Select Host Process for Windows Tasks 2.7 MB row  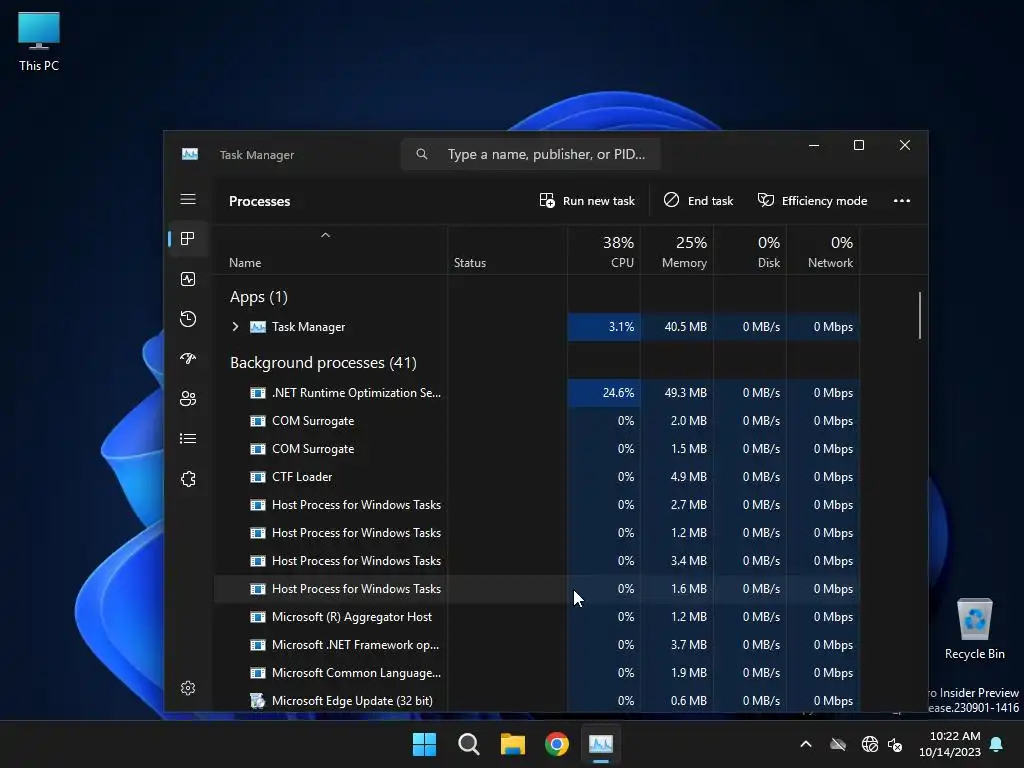(x=536, y=505)
